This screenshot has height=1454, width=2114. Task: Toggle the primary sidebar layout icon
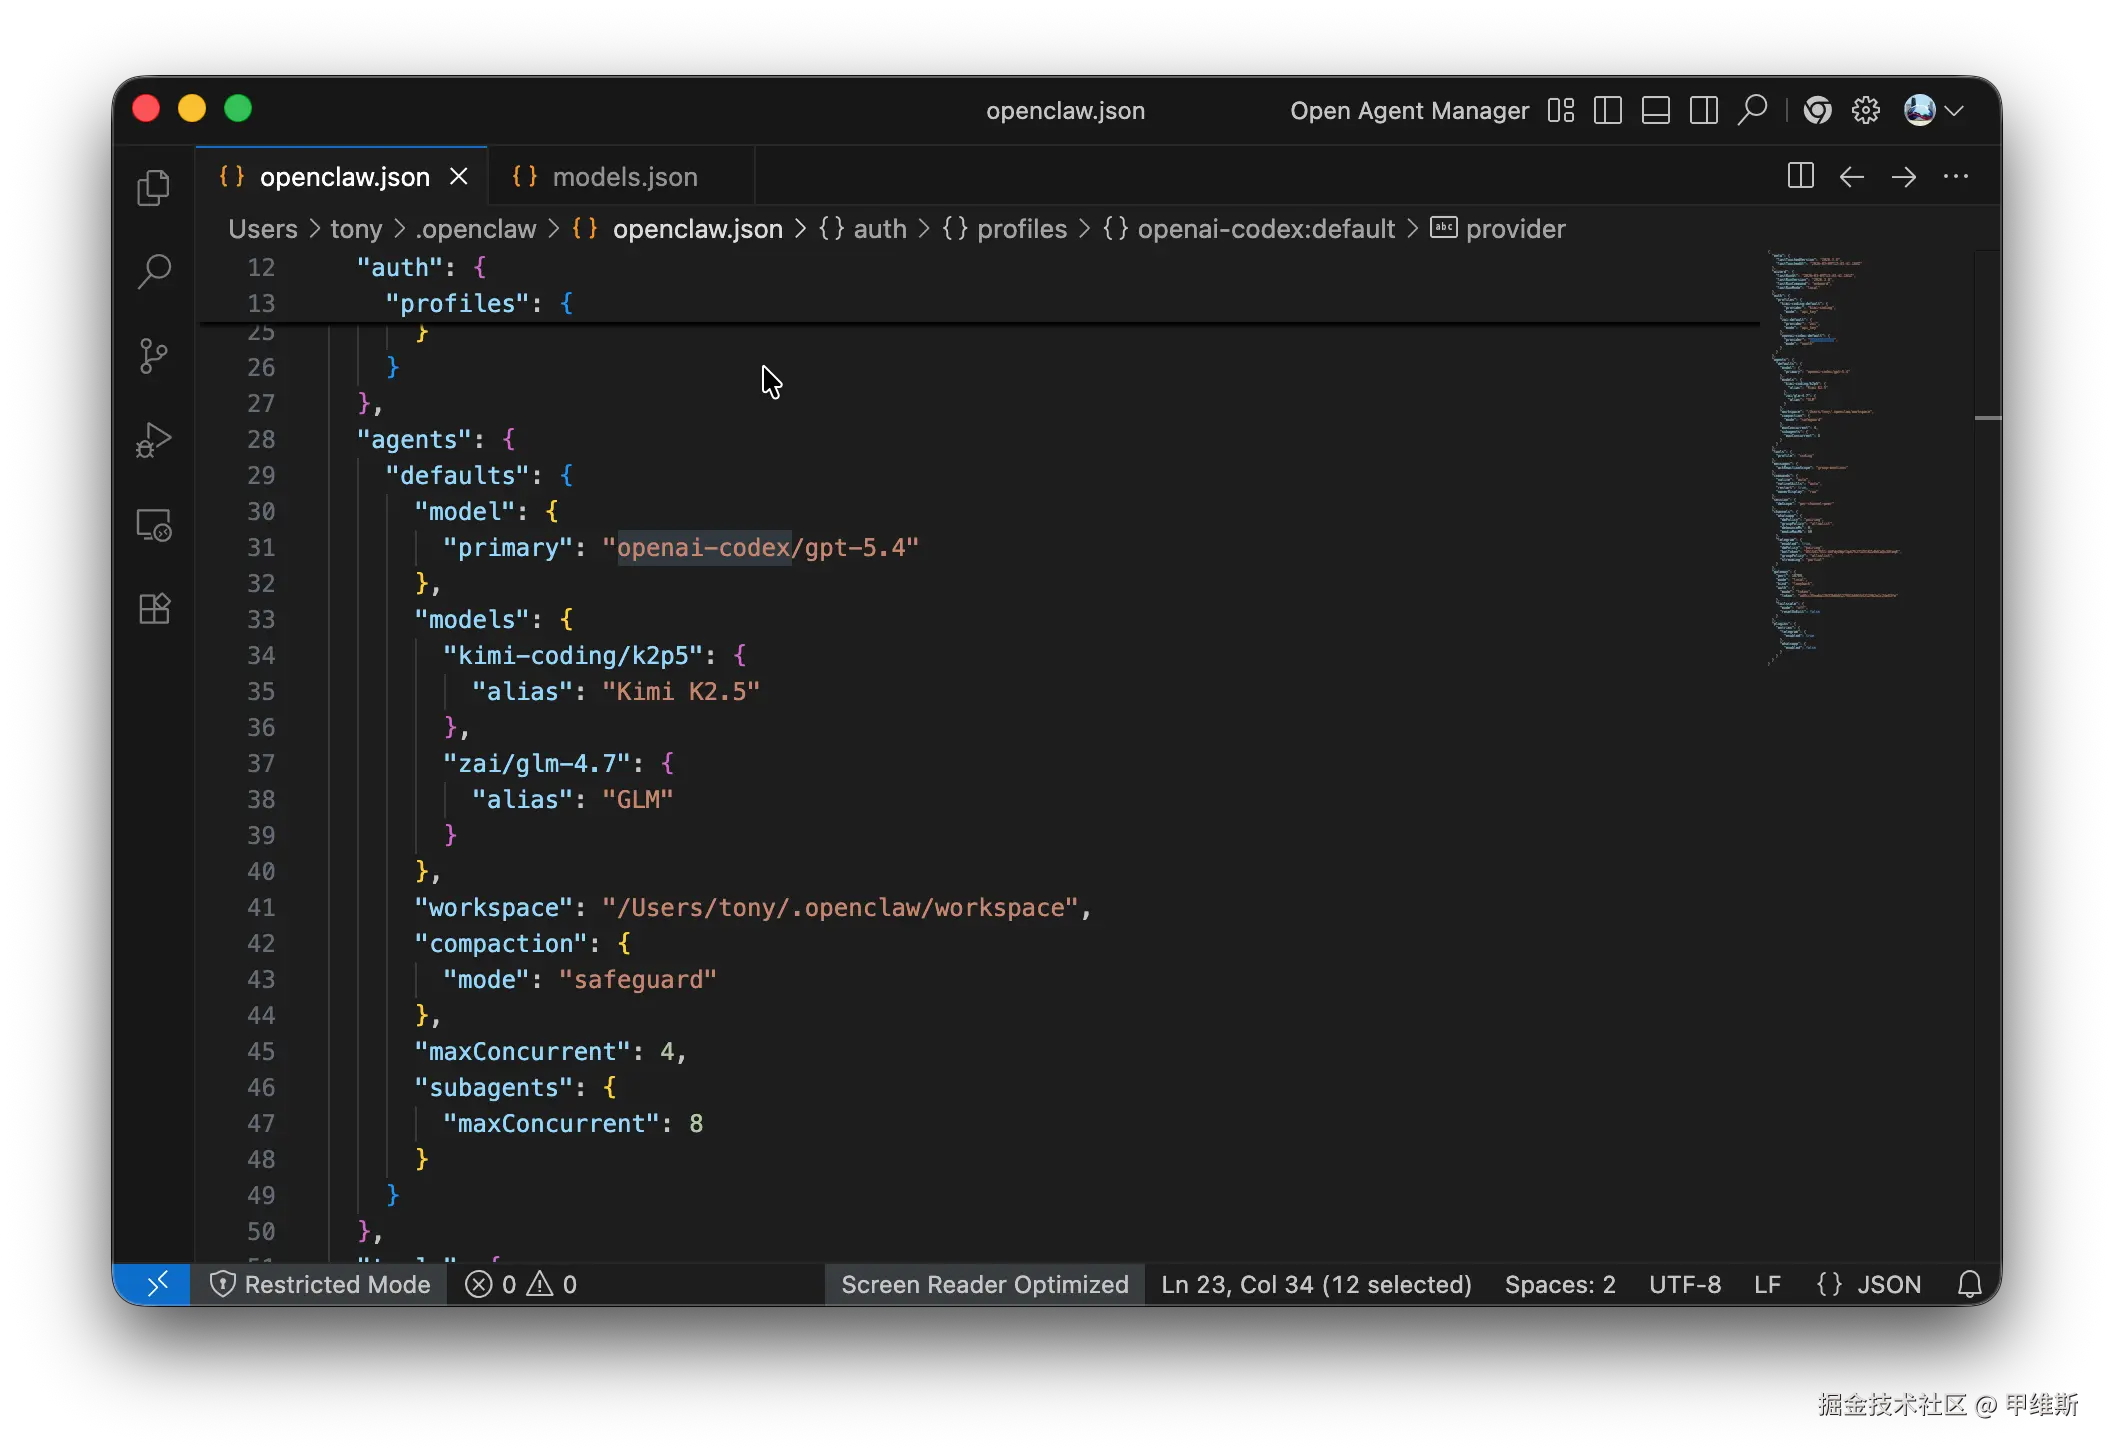click(1607, 110)
